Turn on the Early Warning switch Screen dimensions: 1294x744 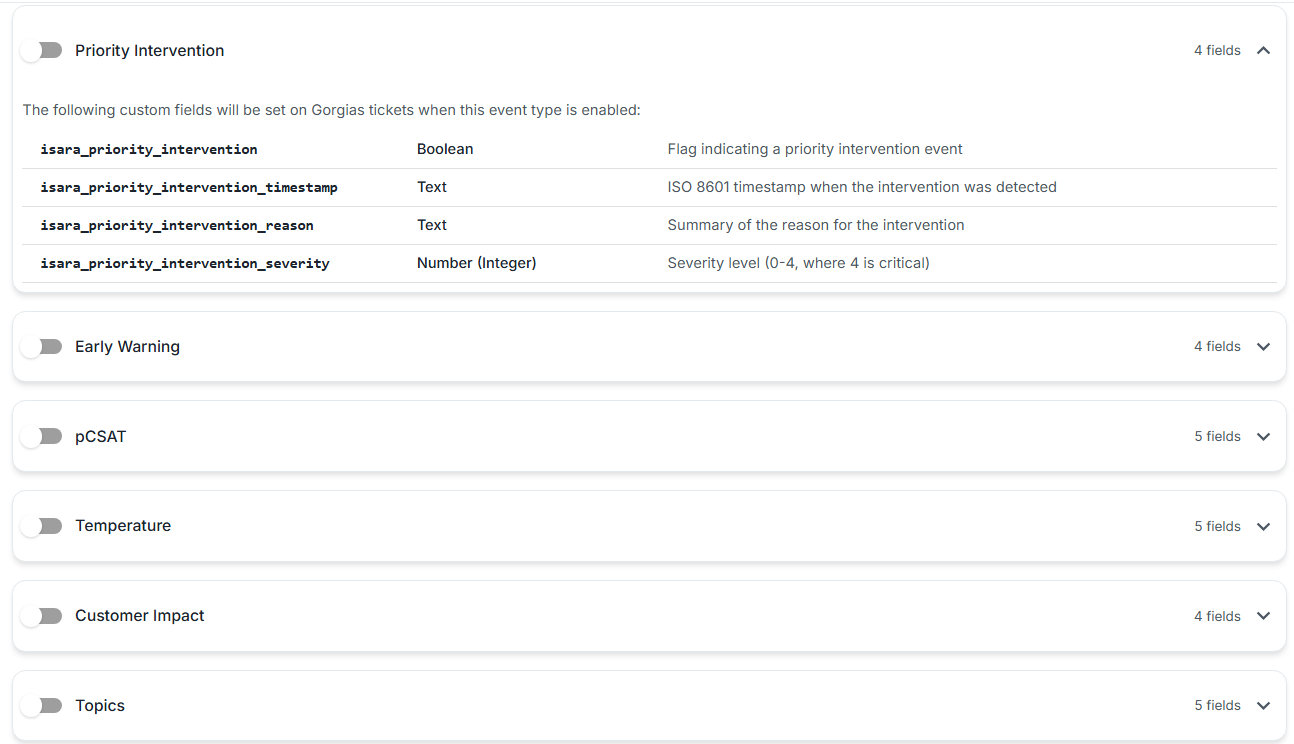click(42, 346)
